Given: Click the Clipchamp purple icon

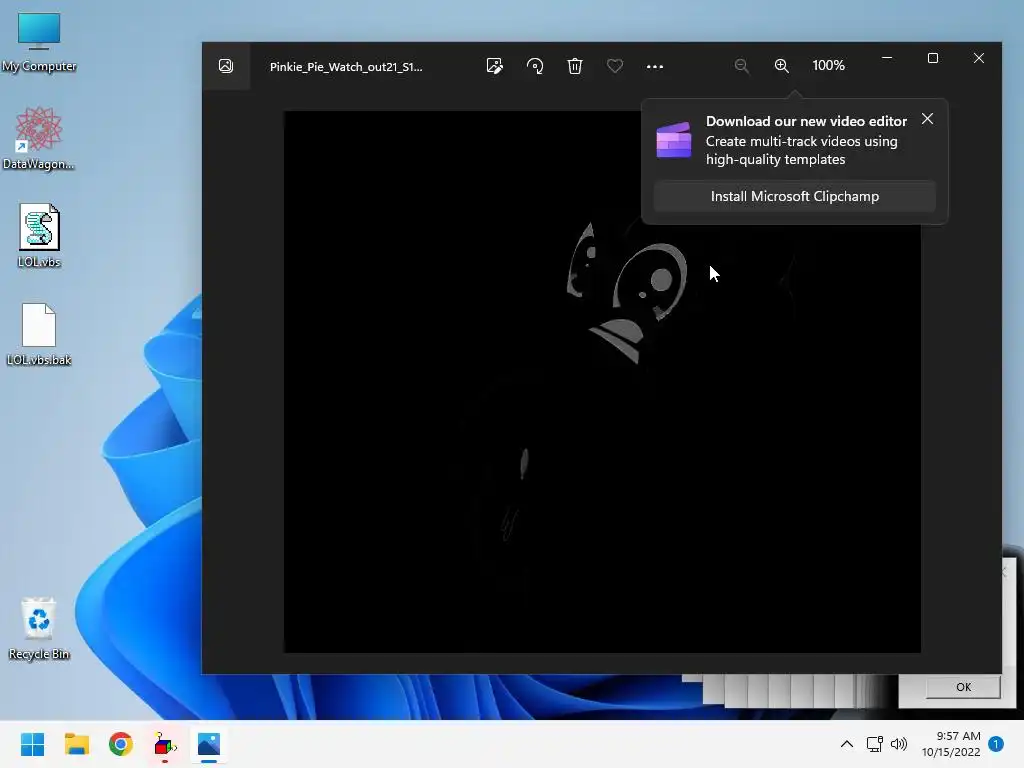Looking at the screenshot, I should coord(674,140).
